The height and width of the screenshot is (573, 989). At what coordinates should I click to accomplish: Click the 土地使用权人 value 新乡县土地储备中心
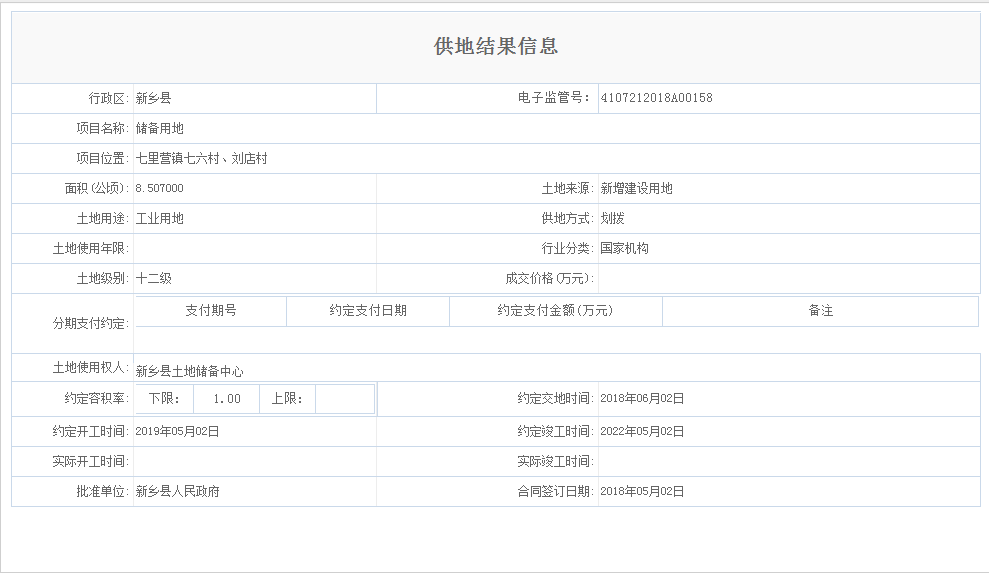(189, 371)
